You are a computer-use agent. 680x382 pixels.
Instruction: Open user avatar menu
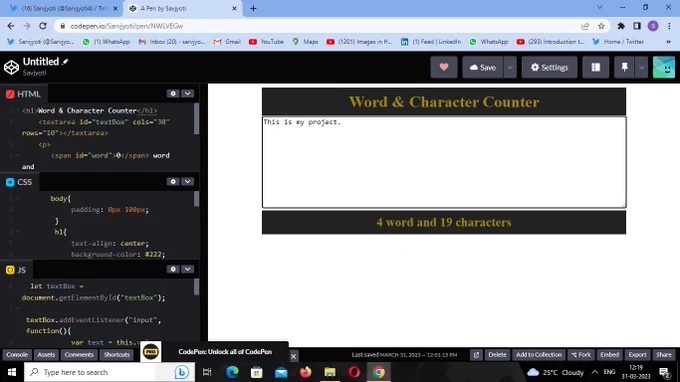click(664, 67)
